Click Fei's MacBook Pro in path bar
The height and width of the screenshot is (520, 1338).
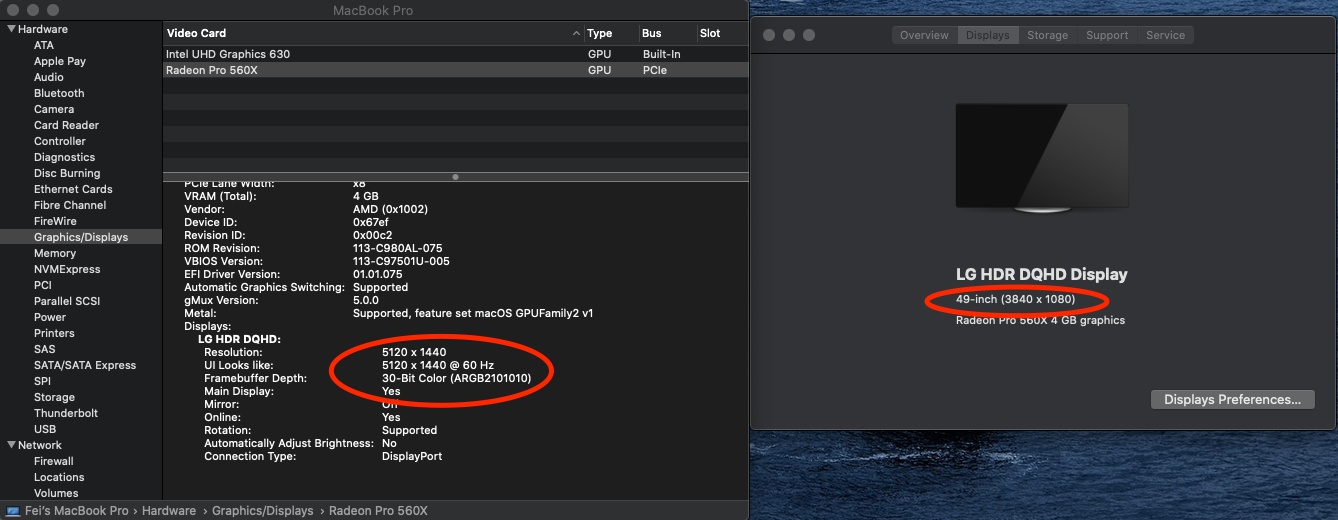click(76, 511)
